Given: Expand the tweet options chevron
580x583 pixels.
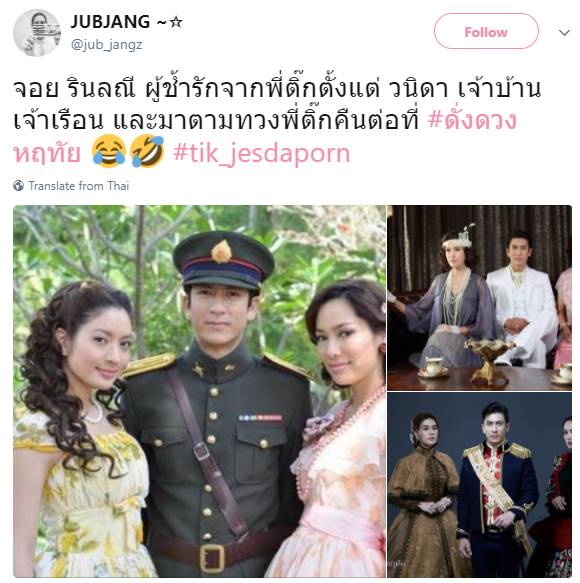Looking at the screenshot, I should point(564,33).
